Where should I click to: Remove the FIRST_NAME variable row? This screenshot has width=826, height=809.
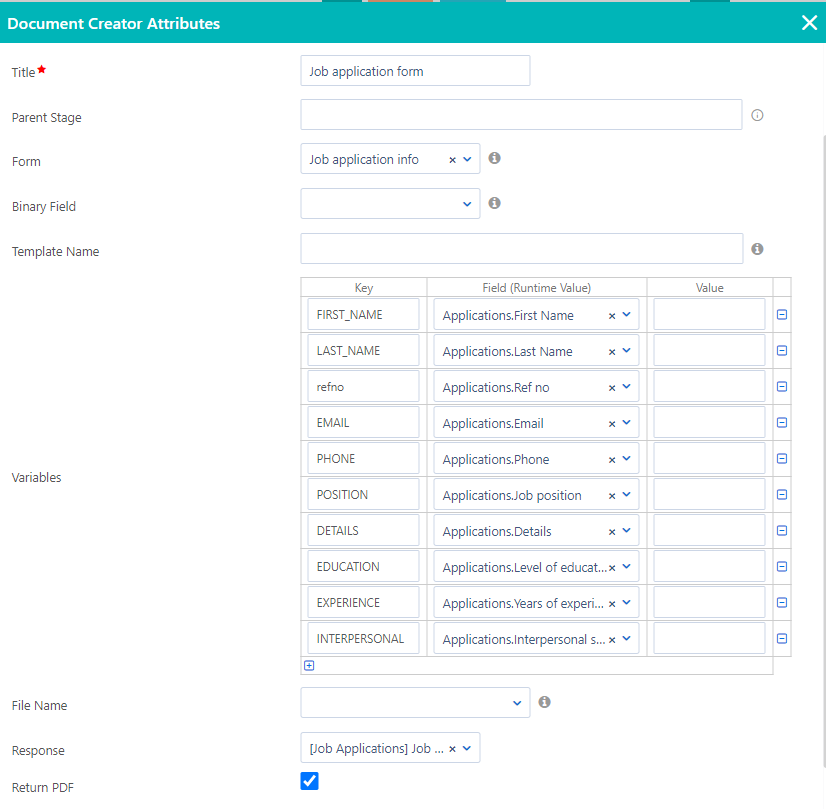coord(781,314)
